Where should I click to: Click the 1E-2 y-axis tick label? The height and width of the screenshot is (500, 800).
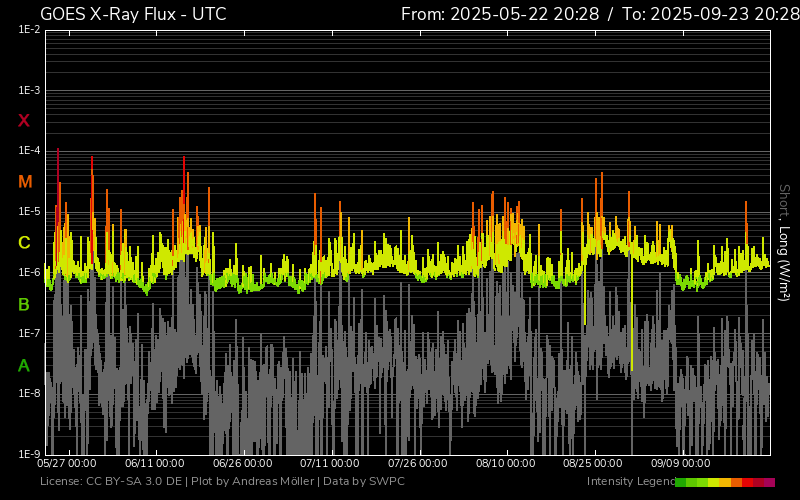pos(29,31)
